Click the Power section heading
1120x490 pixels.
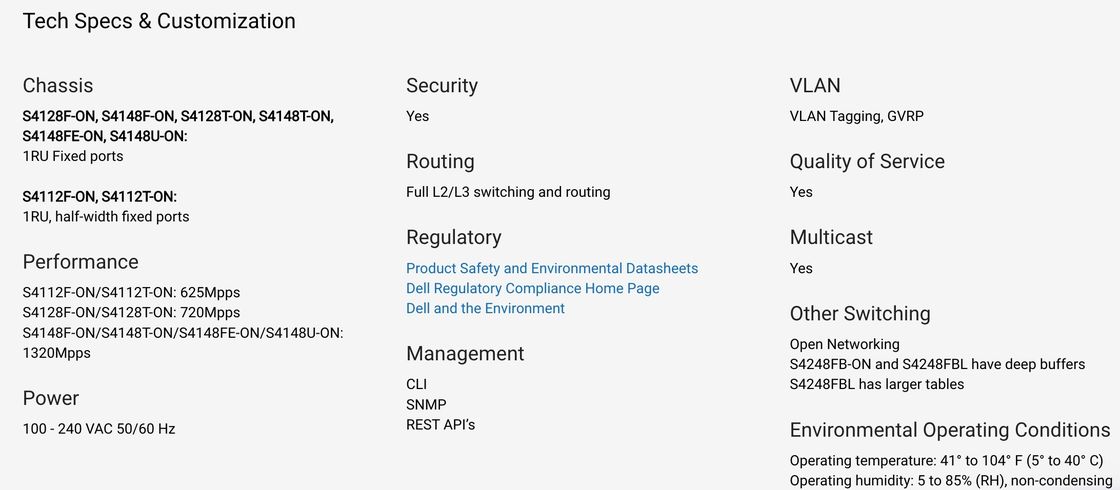pos(51,398)
